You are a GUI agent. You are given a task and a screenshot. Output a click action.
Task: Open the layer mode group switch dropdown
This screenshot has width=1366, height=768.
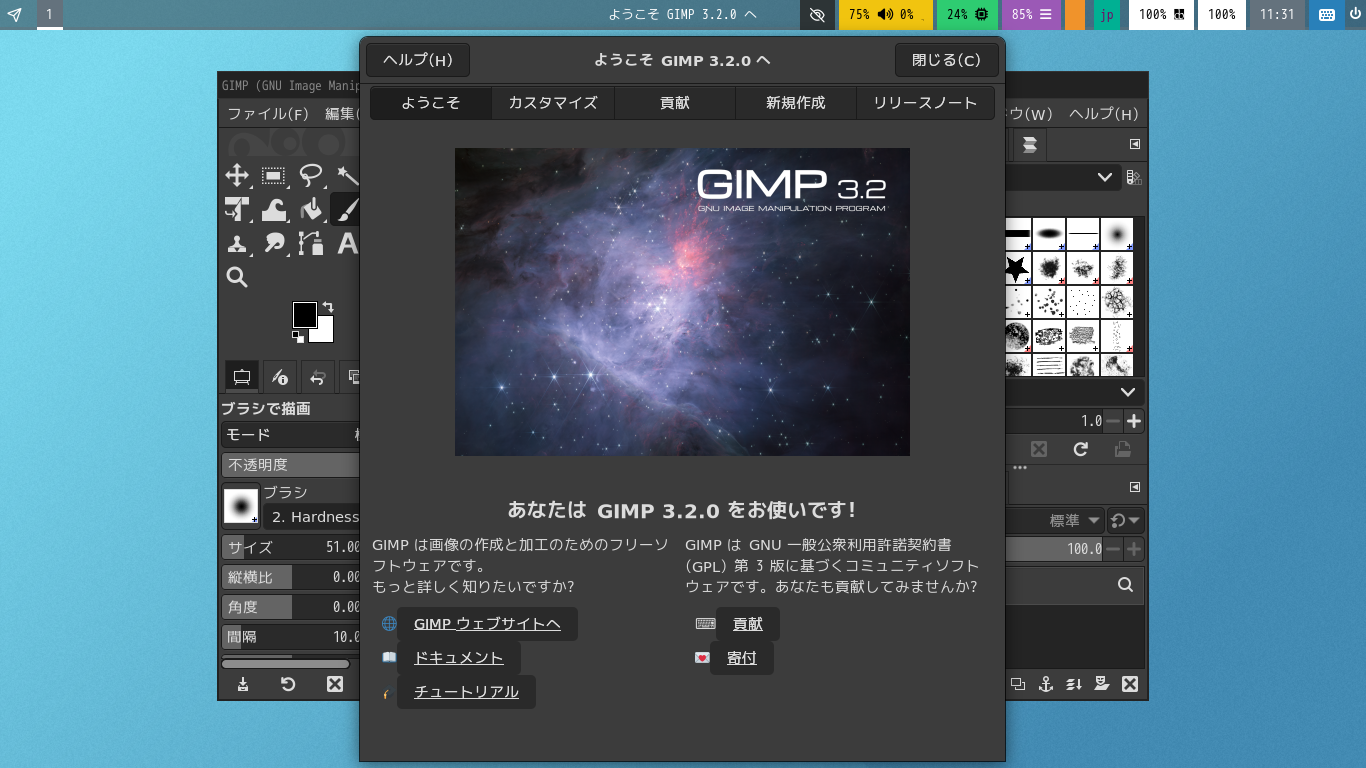pos(1126,521)
